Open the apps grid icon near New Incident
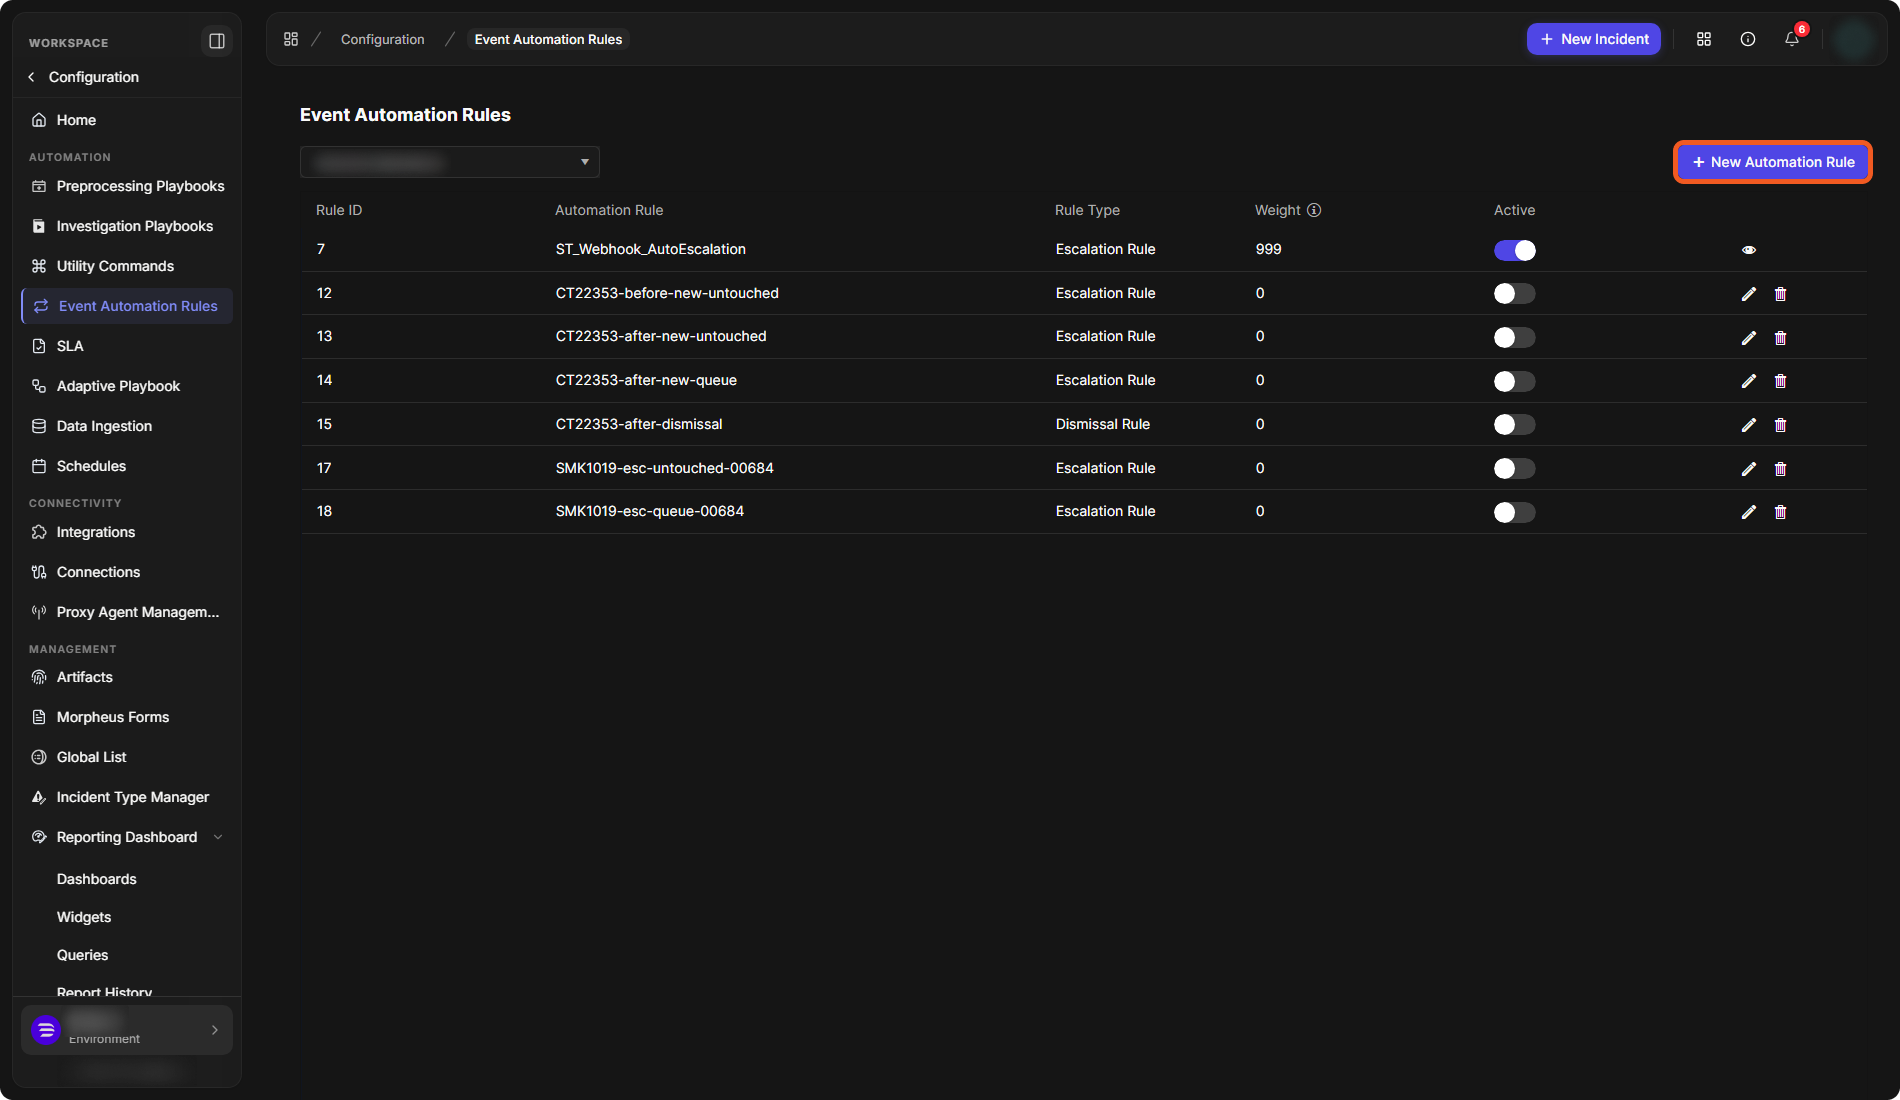The width and height of the screenshot is (1900, 1100). tap(1704, 39)
